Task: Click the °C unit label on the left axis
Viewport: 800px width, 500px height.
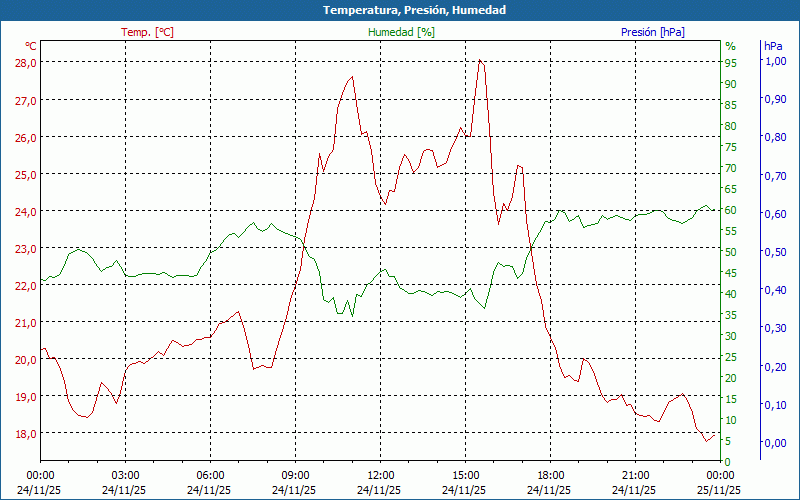Action: pos(31,46)
